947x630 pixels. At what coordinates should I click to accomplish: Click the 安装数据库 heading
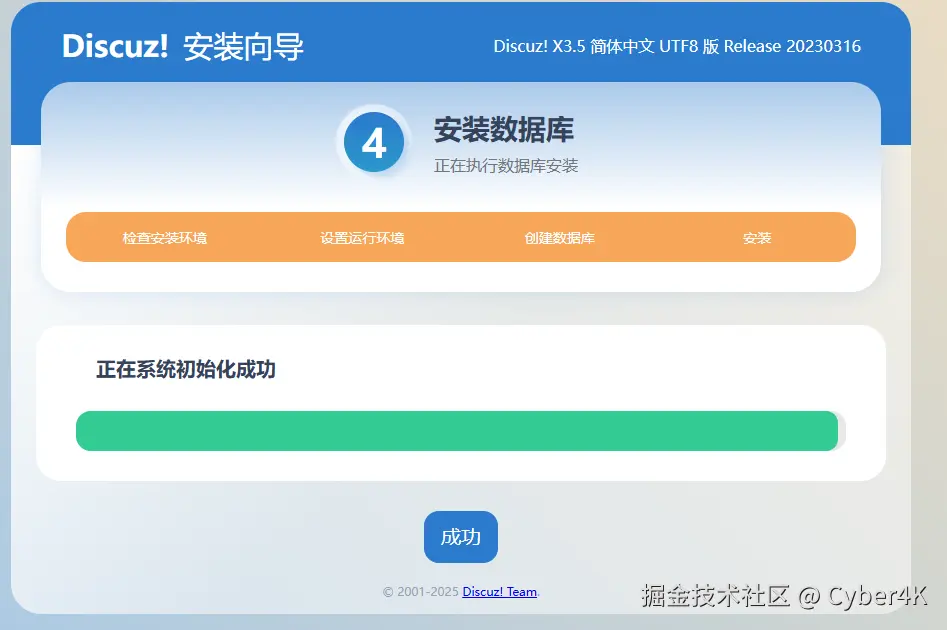point(504,129)
